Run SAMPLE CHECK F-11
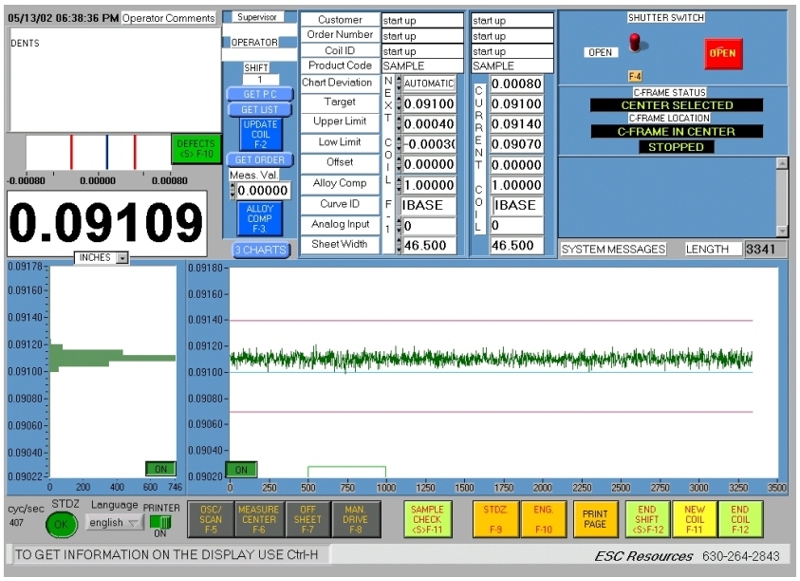 pyautogui.click(x=427, y=517)
